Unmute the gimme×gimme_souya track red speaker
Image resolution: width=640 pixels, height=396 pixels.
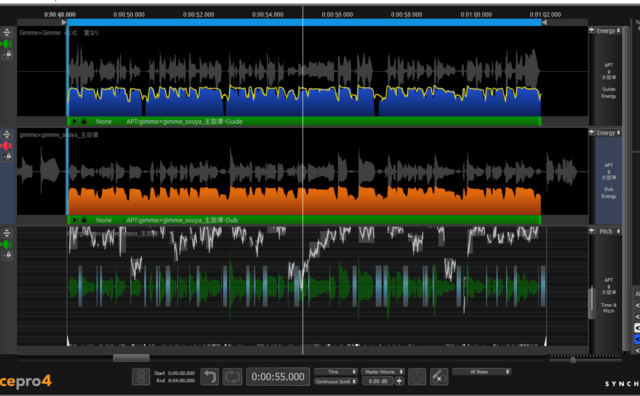point(7,146)
